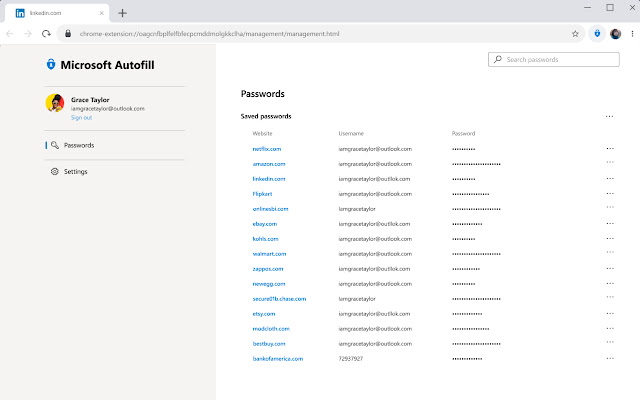Click the Search passwords field
The height and width of the screenshot is (400, 640).
pos(558,60)
